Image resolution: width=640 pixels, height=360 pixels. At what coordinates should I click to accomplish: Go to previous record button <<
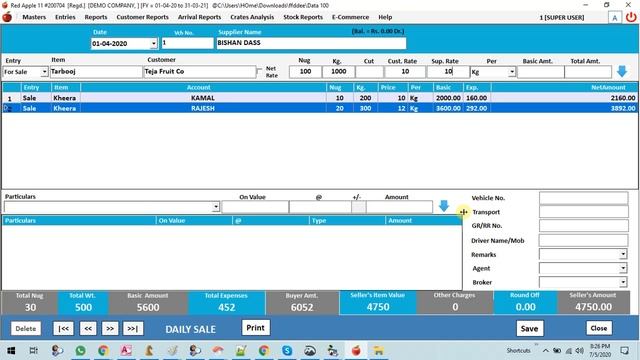coord(88,329)
